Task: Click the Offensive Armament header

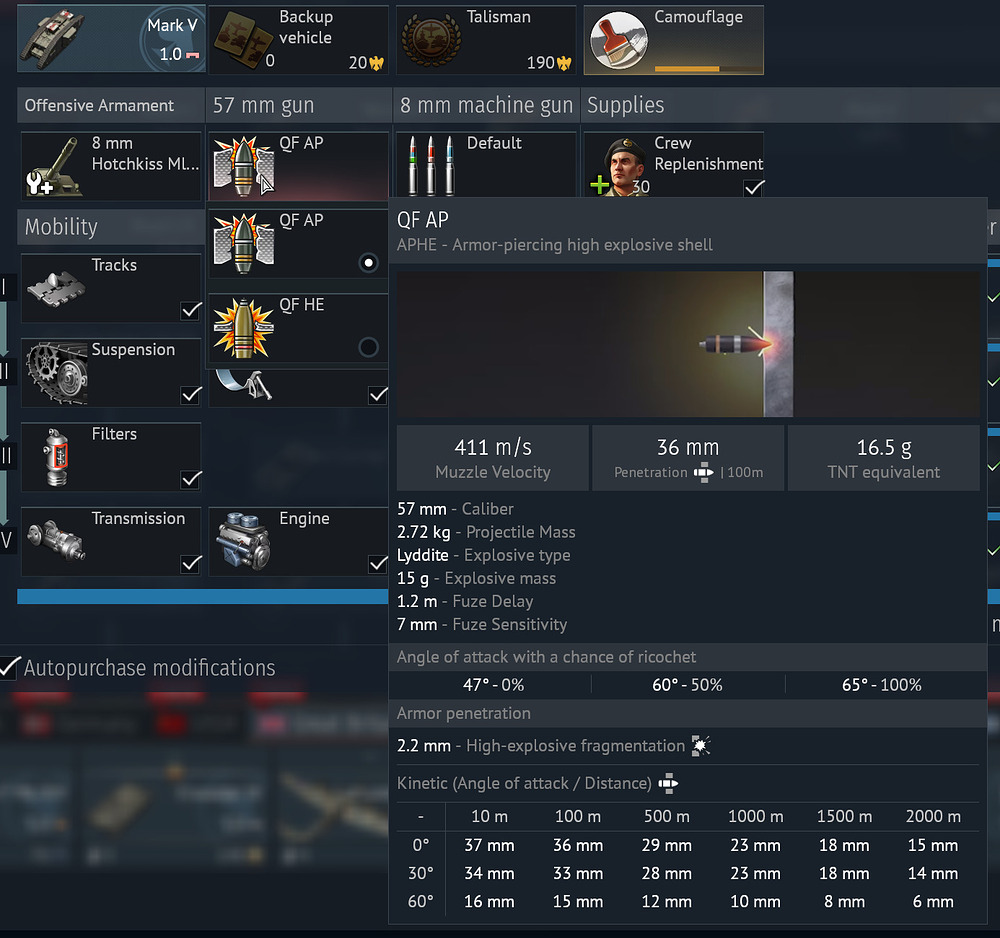Action: pos(100,105)
